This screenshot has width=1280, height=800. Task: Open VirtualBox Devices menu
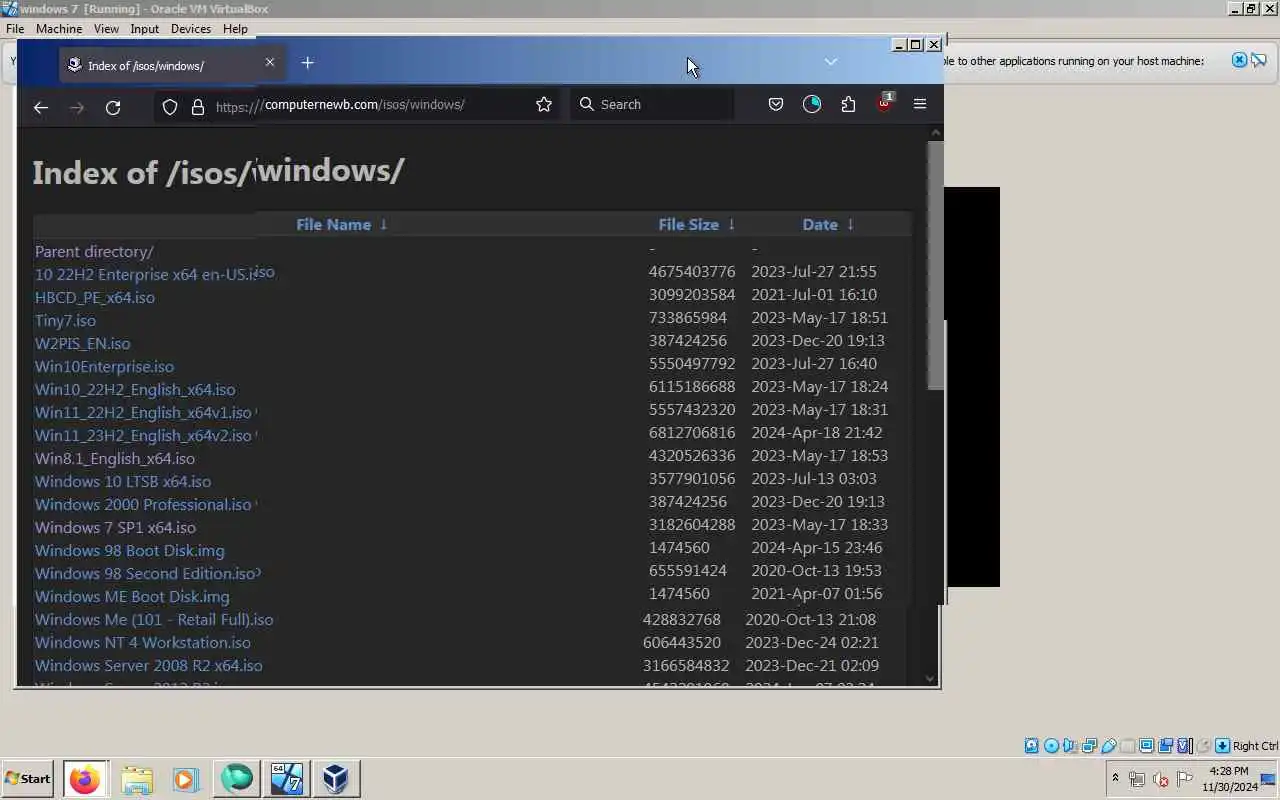click(x=190, y=29)
